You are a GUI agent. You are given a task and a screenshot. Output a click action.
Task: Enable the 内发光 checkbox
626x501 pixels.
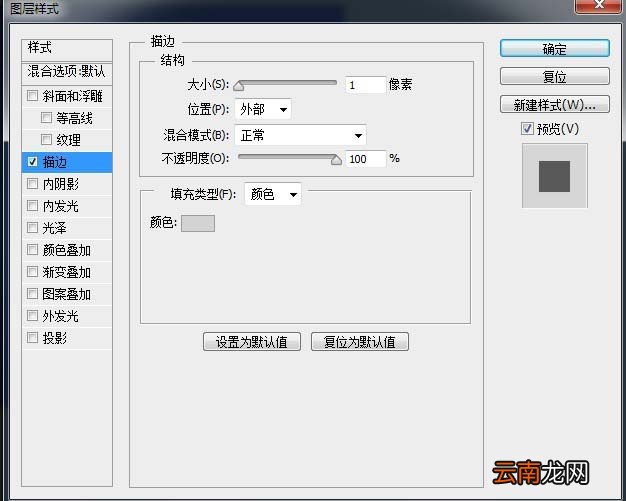point(32,206)
